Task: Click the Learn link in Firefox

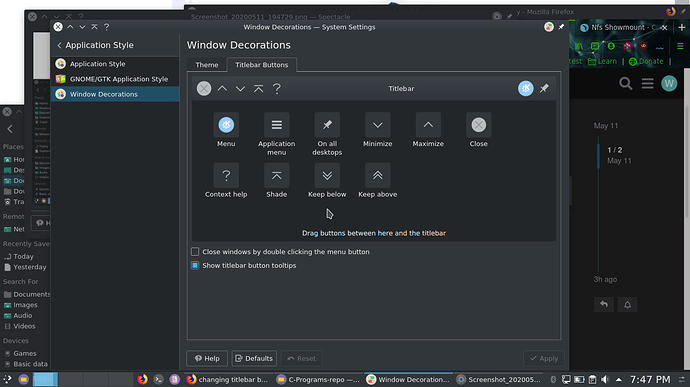Action: click(x=602, y=61)
